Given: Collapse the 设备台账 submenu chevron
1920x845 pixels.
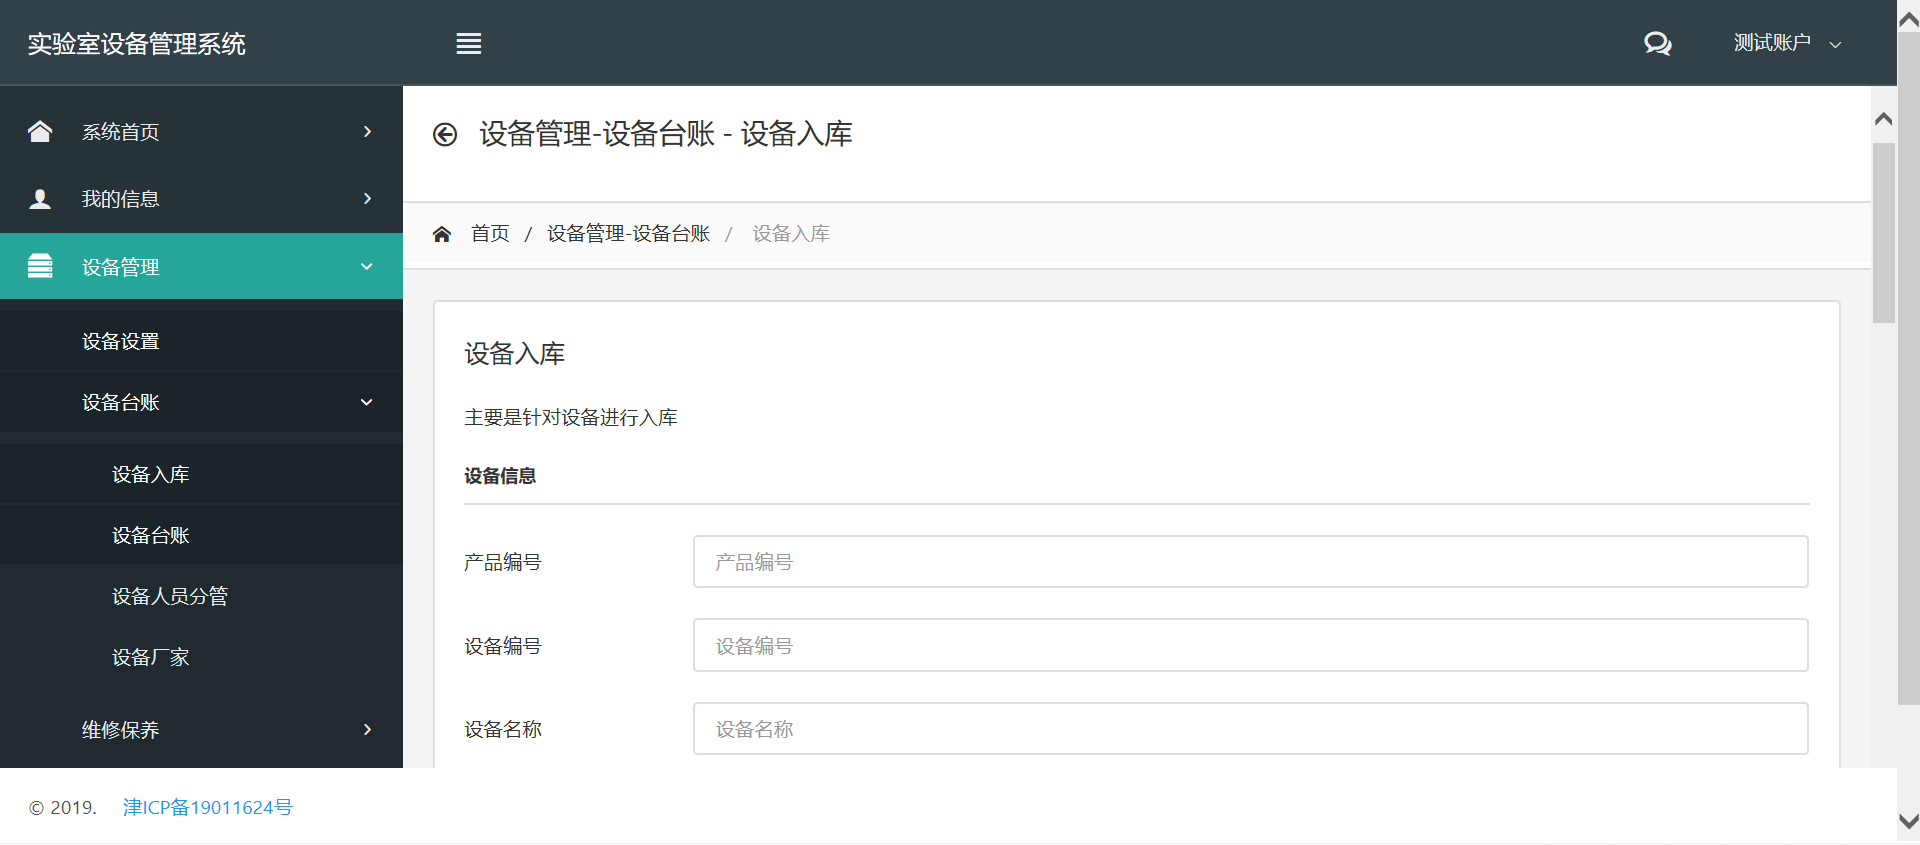Looking at the screenshot, I should tap(367, 402).
